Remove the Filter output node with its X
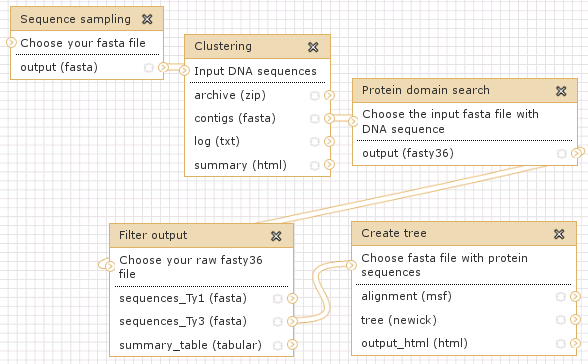 pyautogui.click(x=276, y=236)
